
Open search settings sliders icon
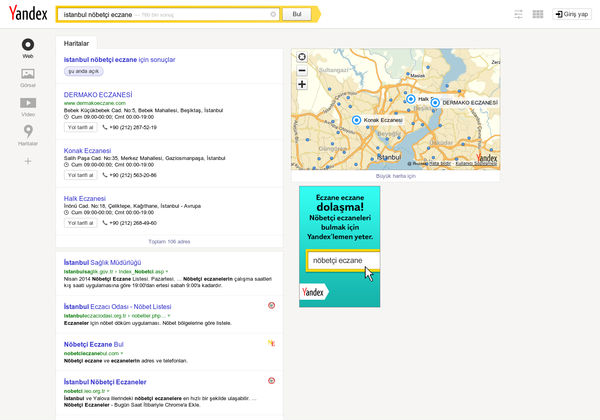tap(518, 14)
